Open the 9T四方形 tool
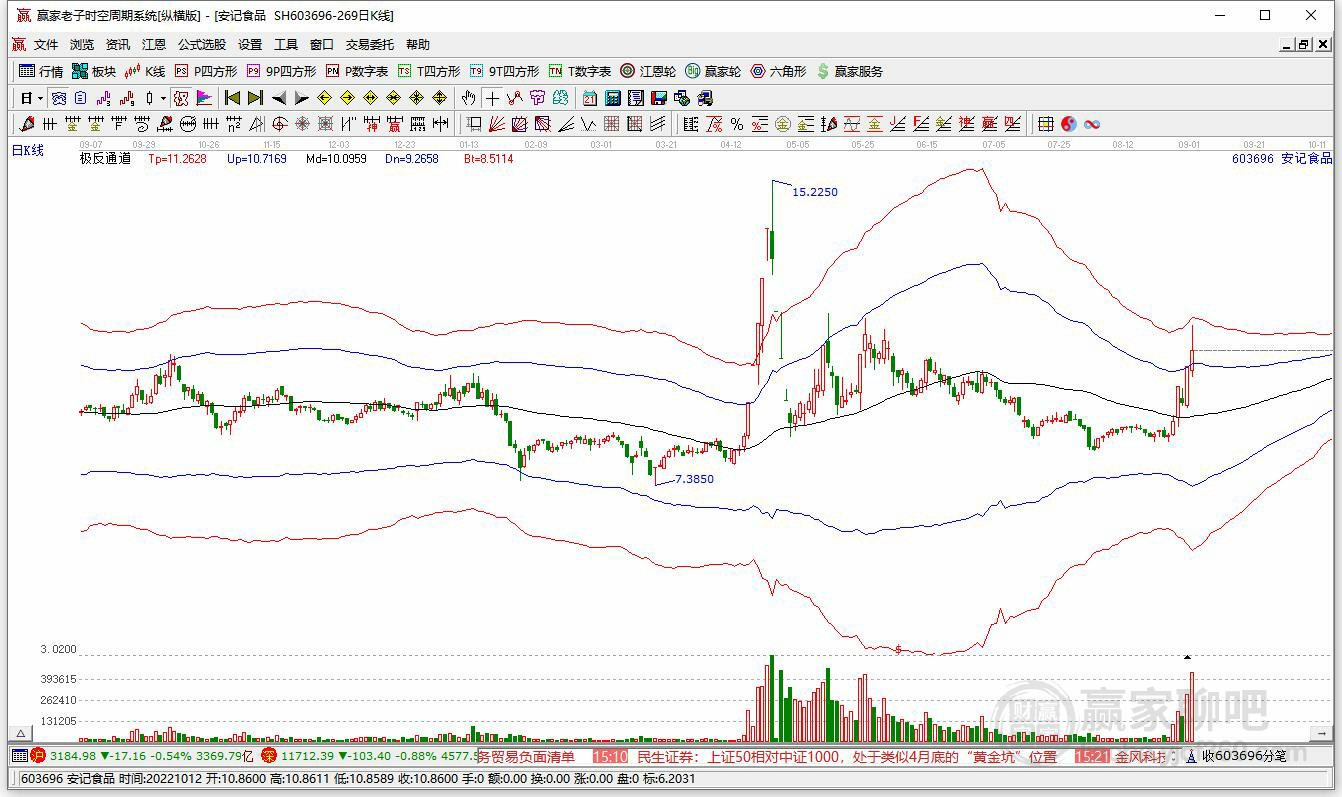The height and width of the screenshot is (797, 1342). click(x=504, y=71)
